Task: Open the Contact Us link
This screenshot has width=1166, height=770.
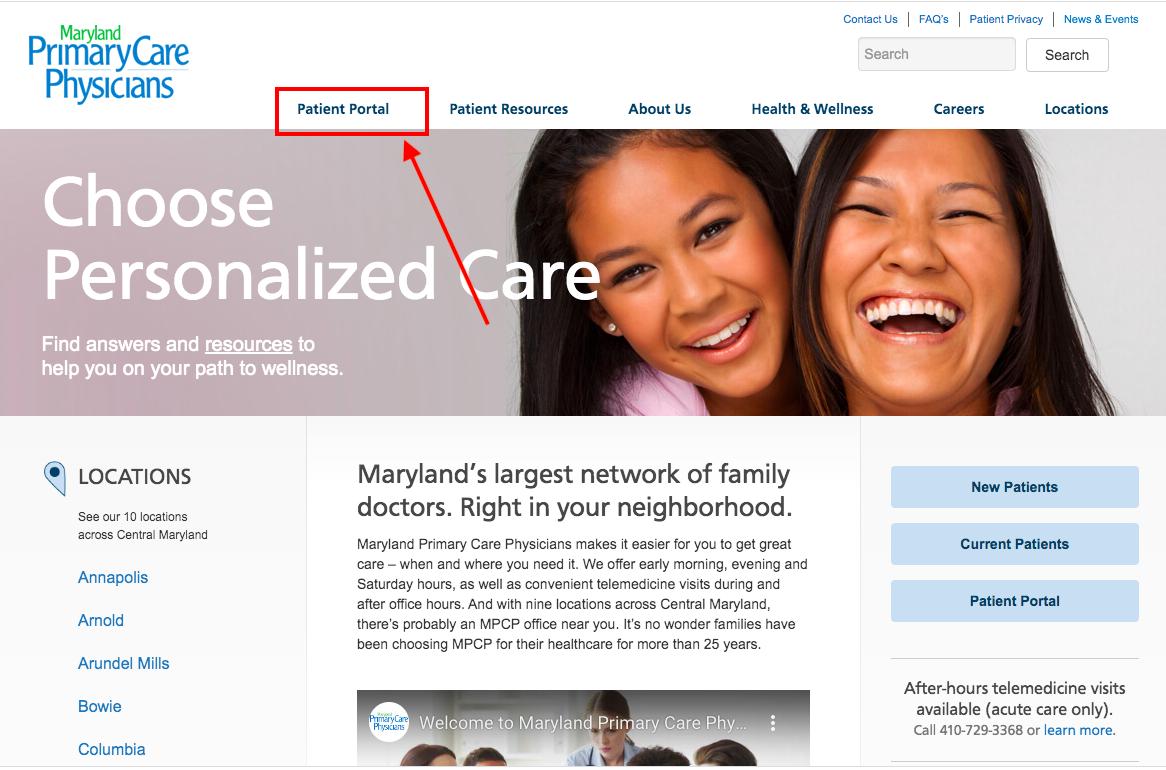Action: click(870, 19)
